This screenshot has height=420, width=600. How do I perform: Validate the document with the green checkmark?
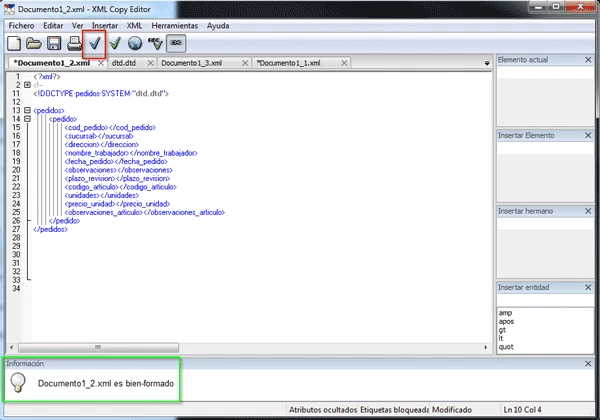click(x=116, y=43)
